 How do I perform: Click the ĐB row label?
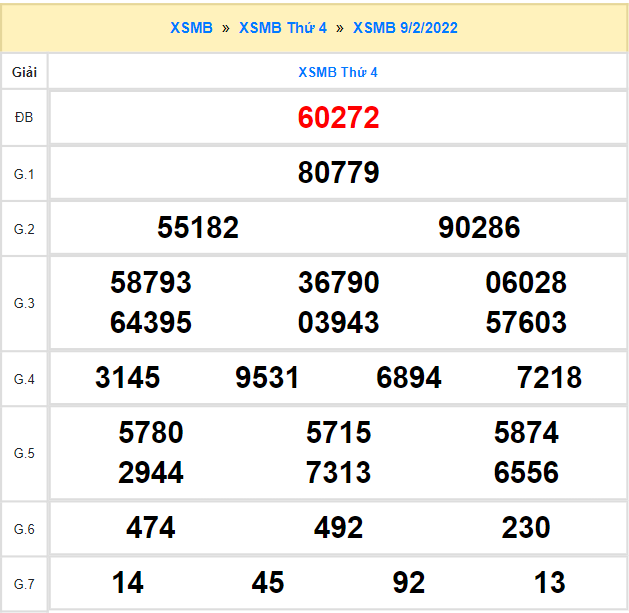pos(24,118)
